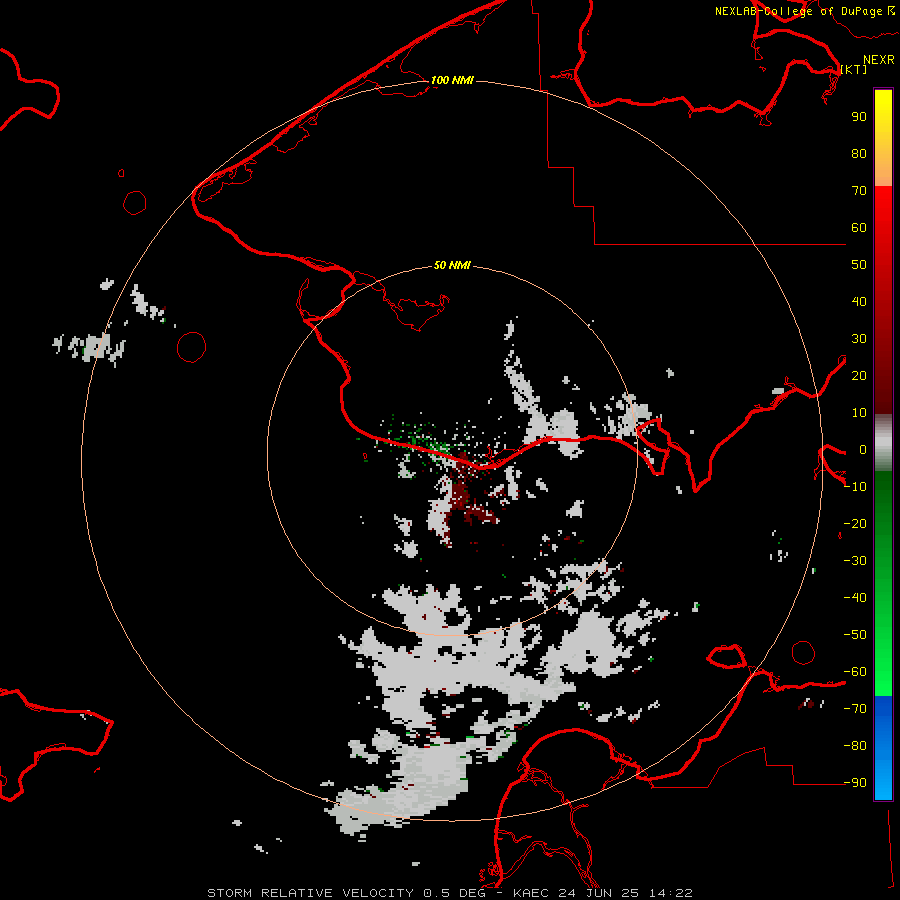Image resolution: width=900 pixels, height=900 pixels.
Task: Click the -10 value on velocity scale
Action: (x=855, y=487)
